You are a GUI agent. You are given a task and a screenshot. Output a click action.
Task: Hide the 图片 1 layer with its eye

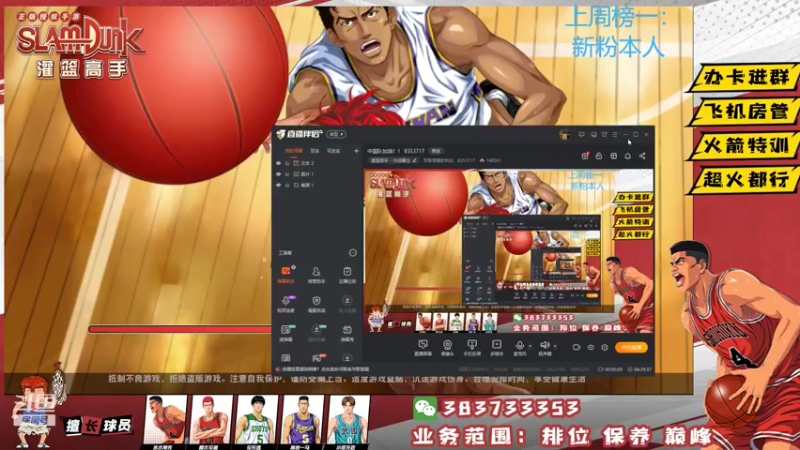[x=278, y=174]
